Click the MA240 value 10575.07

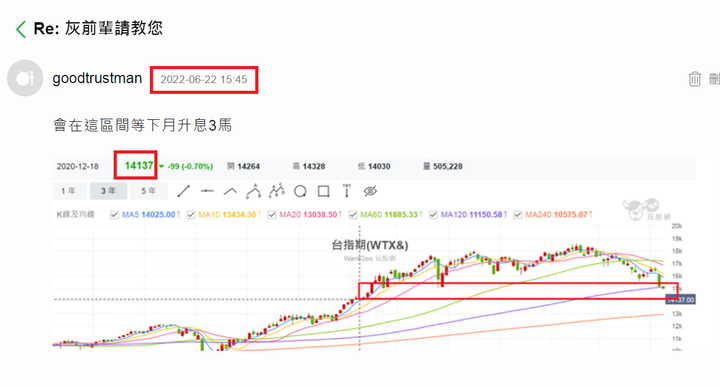tap(571, 214)
